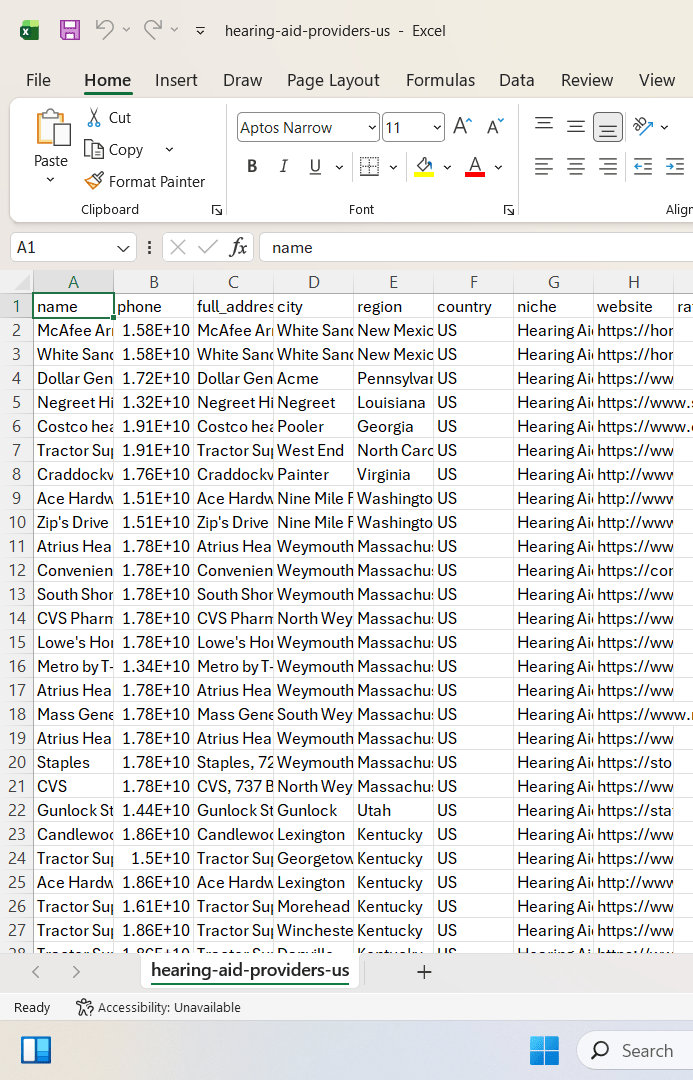This screenshot has height=1080, width=693.
Task: Click the Select All corner triangle
Action: click(22, 282)
